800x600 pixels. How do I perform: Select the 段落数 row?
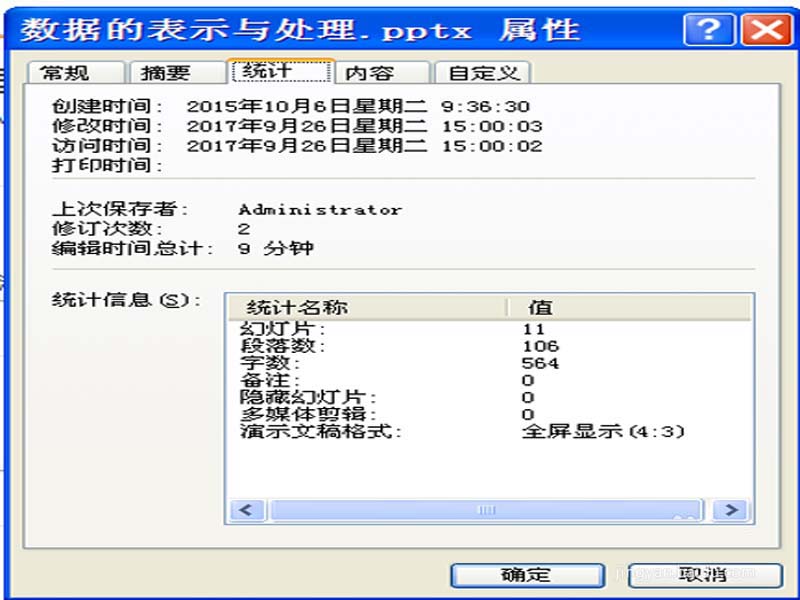pos(489,346)
